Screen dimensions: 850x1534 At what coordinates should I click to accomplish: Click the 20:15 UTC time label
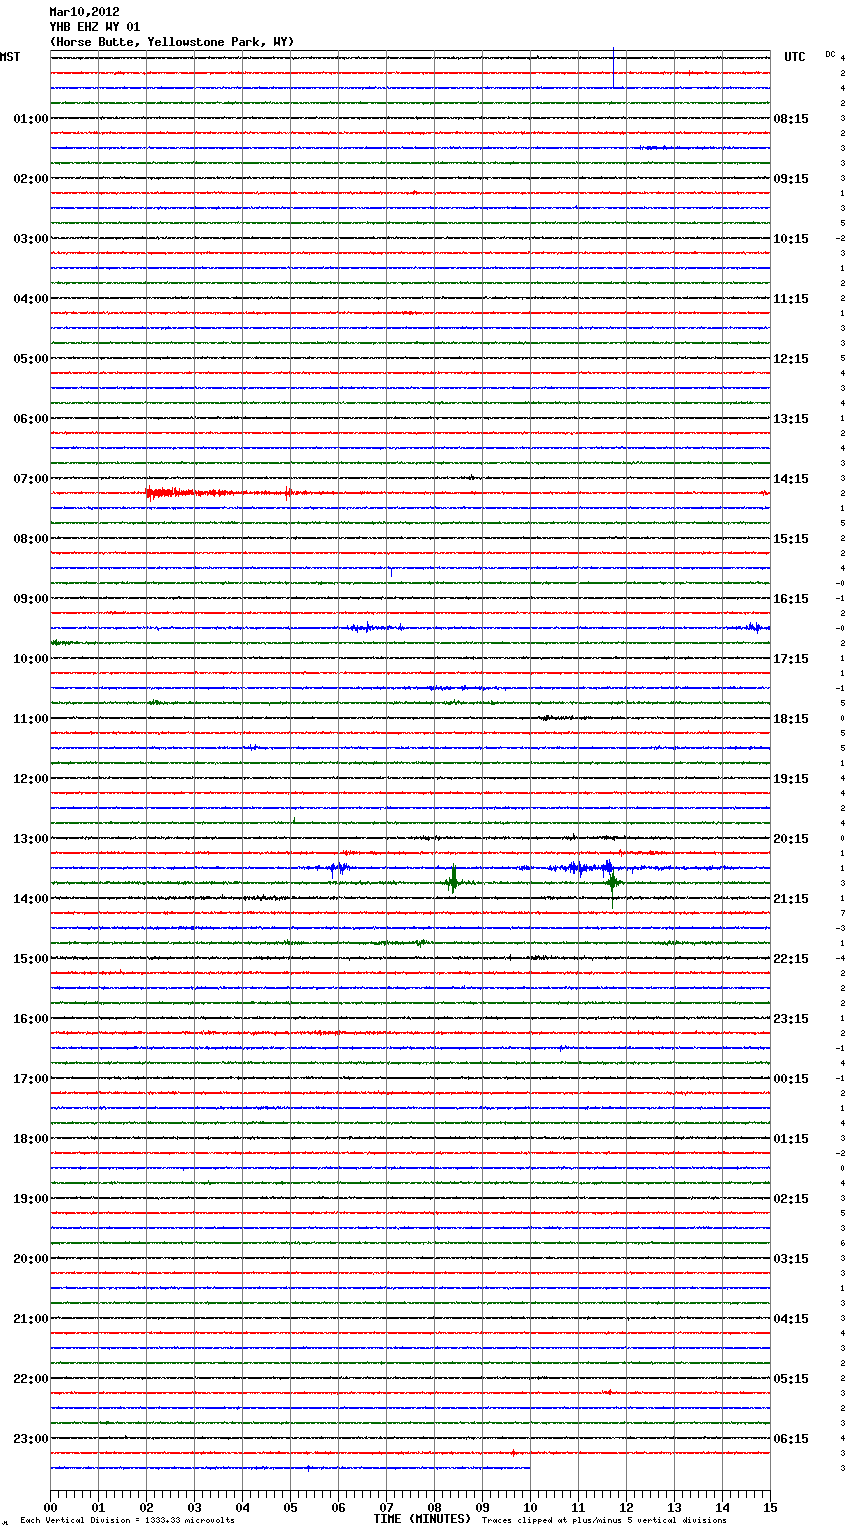(791, 839)
